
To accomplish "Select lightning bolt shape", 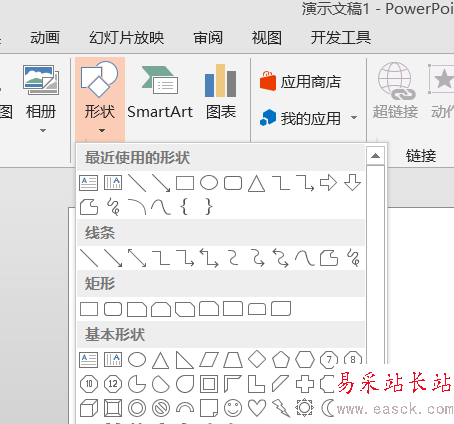I will (x=281, y=408).
